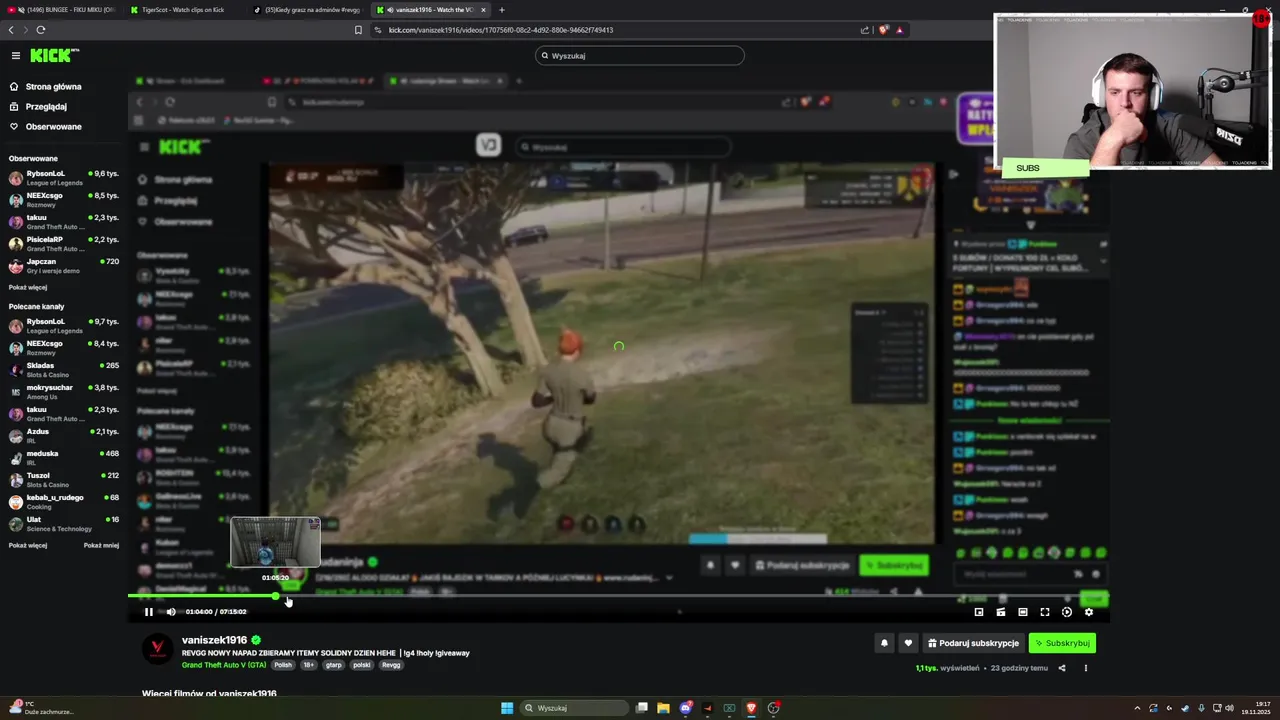
Task: Open a new browser tab with plus
Action: coord(502,10)
